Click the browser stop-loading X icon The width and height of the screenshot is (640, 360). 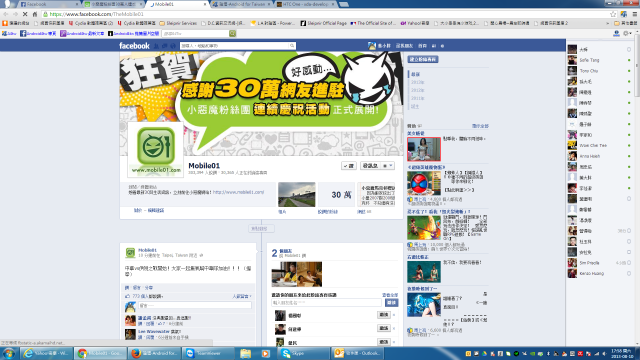click(x=25, y=14)
